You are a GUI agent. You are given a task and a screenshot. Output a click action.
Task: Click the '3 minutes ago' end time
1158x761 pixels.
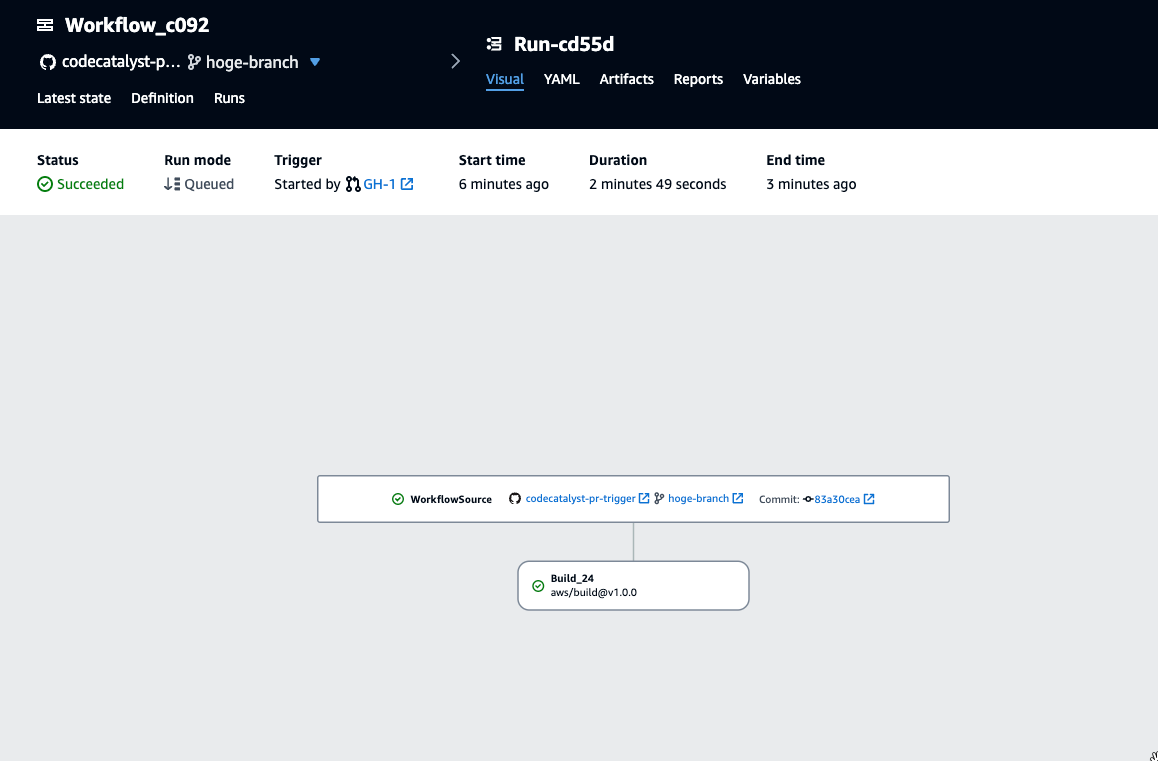point(812,184)
